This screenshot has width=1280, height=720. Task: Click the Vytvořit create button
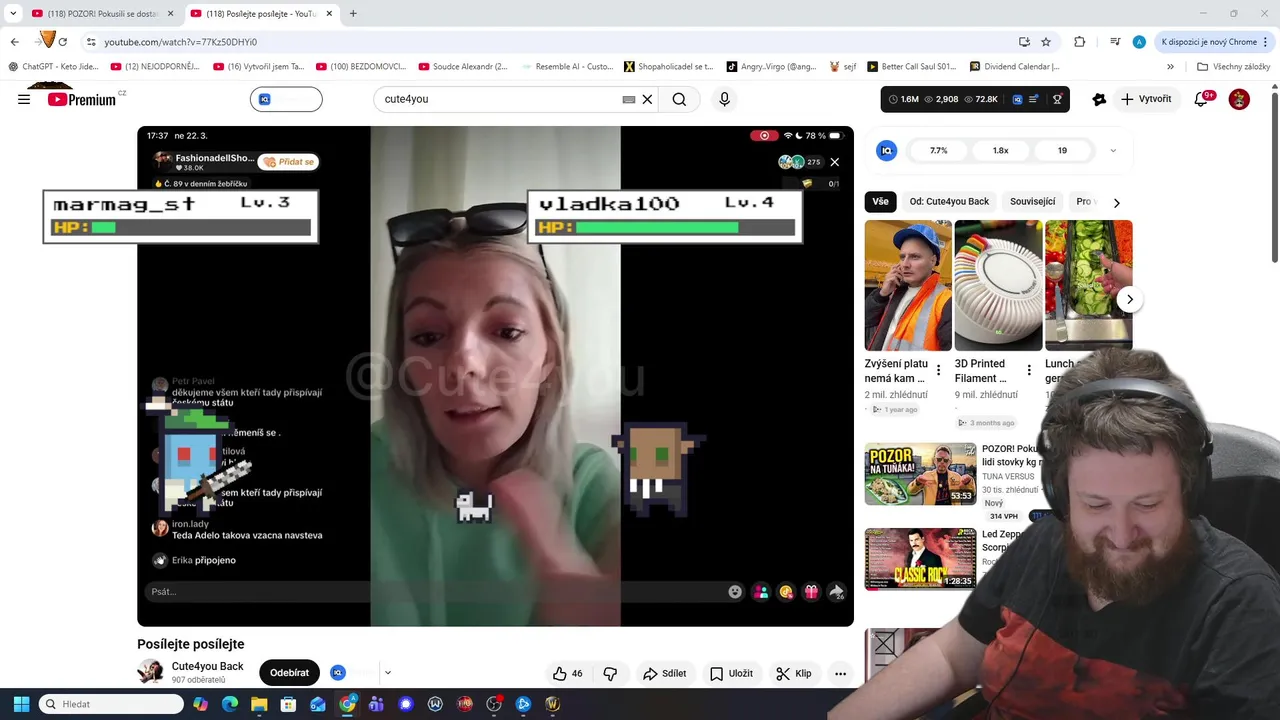pos(1146,99)
